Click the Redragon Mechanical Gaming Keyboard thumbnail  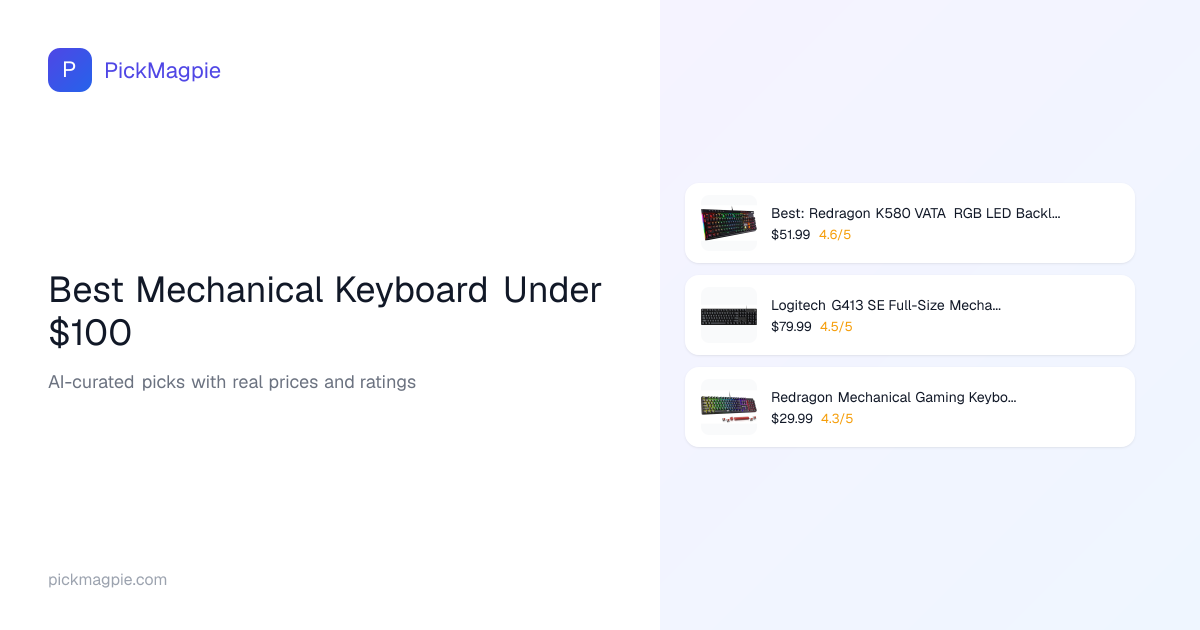tap(729, 407)
